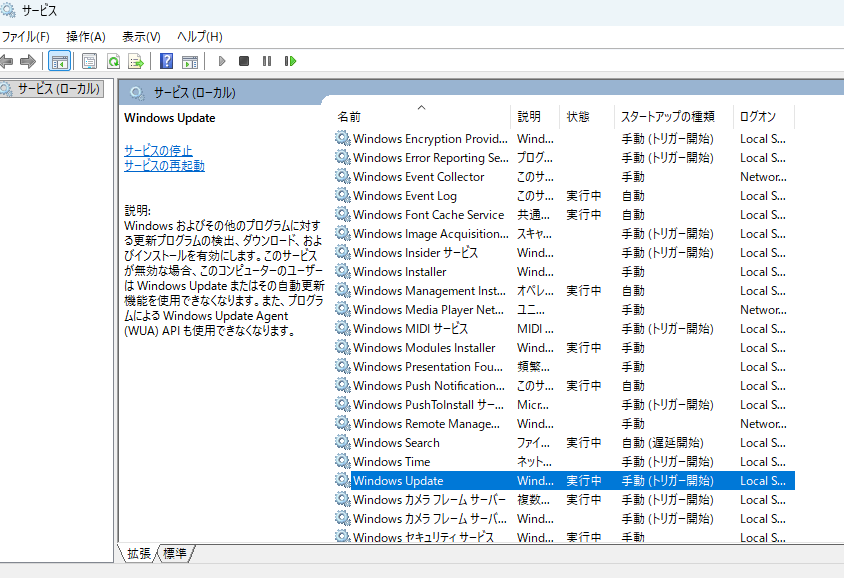The height and width of the screenshot is (578, 844).
Task: Click gear icon beside Windows Modules Installer
Action: (342, 347)
